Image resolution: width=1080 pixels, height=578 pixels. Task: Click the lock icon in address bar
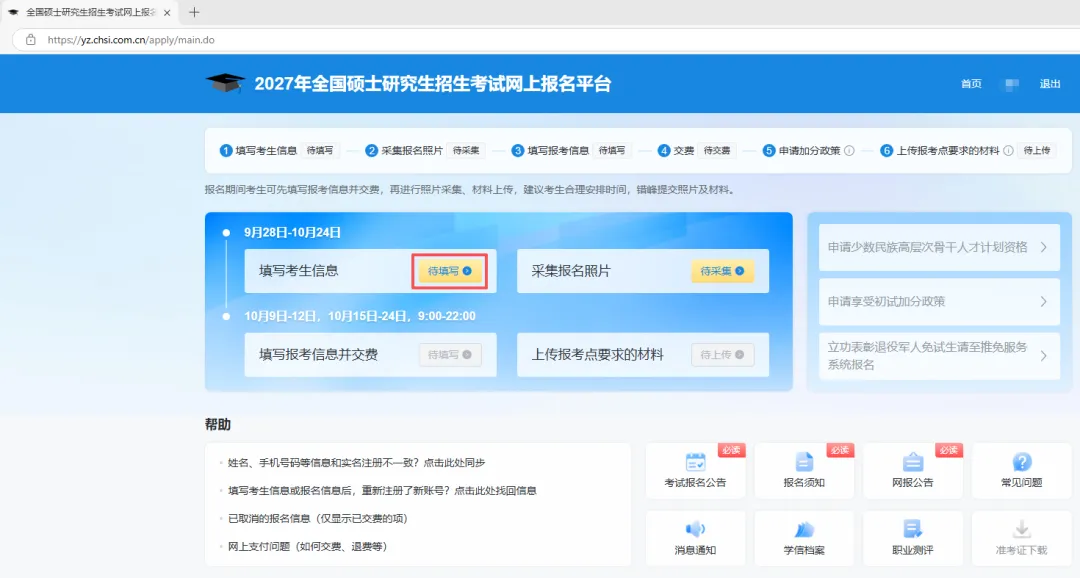[x=30, y=40]
